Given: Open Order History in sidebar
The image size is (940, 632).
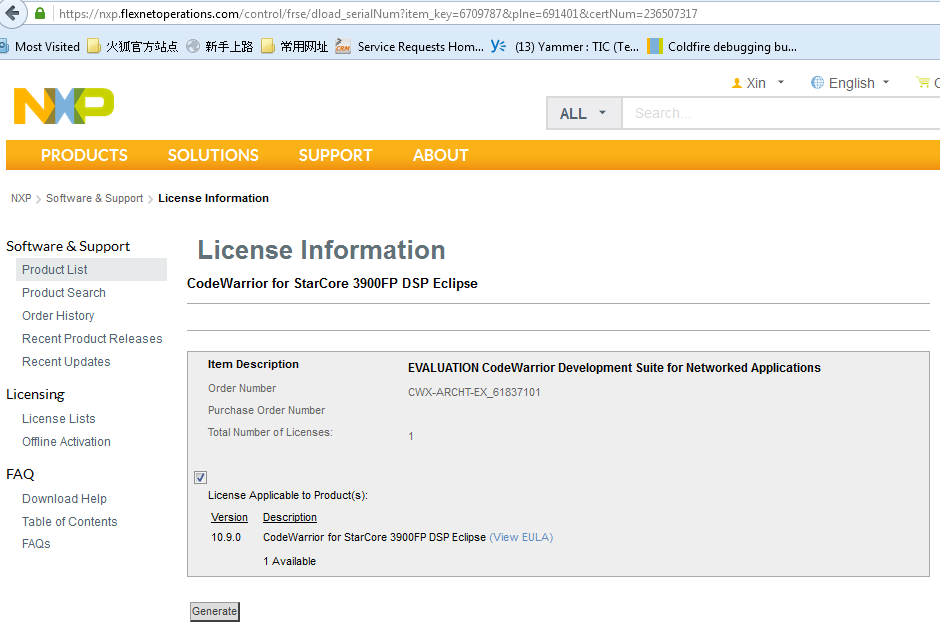Looking at the screenshot, I should [58, 316].
